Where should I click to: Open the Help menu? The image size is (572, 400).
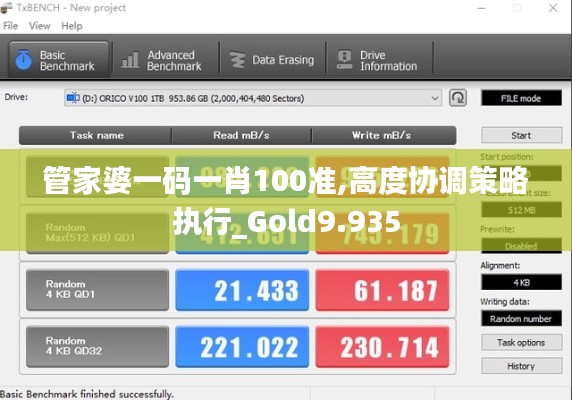[72, 26]
